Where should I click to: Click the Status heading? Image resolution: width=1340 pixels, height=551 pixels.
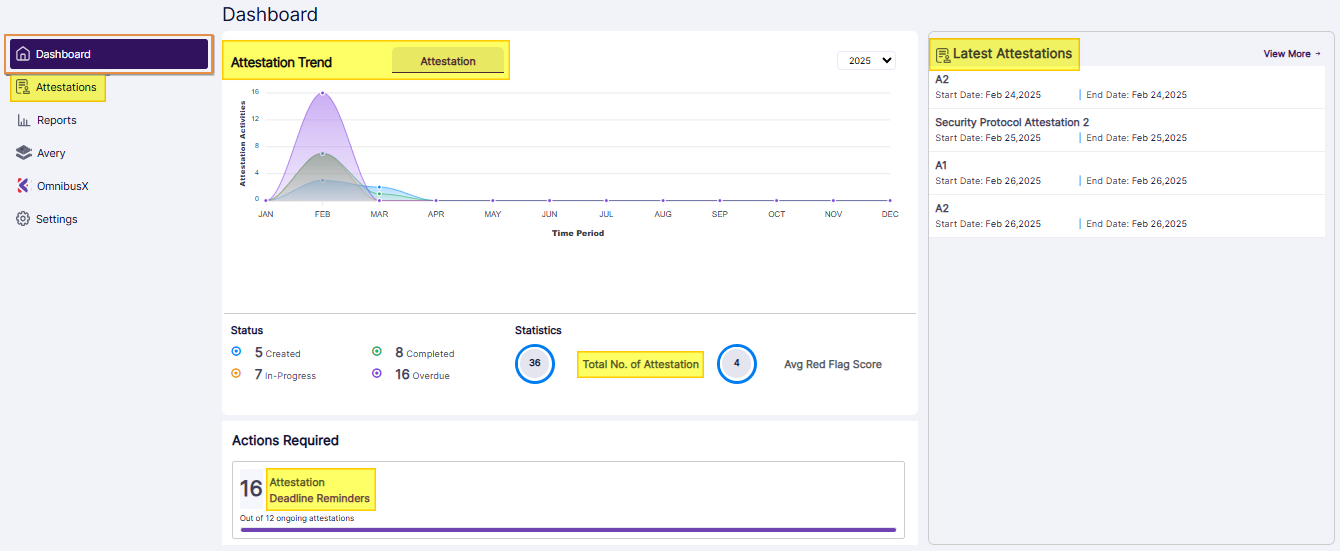coord(247,330)
